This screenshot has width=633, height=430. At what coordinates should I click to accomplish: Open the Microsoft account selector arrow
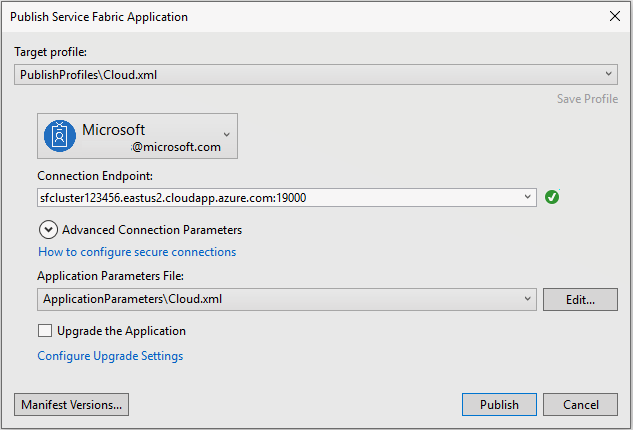click(226, 134)
